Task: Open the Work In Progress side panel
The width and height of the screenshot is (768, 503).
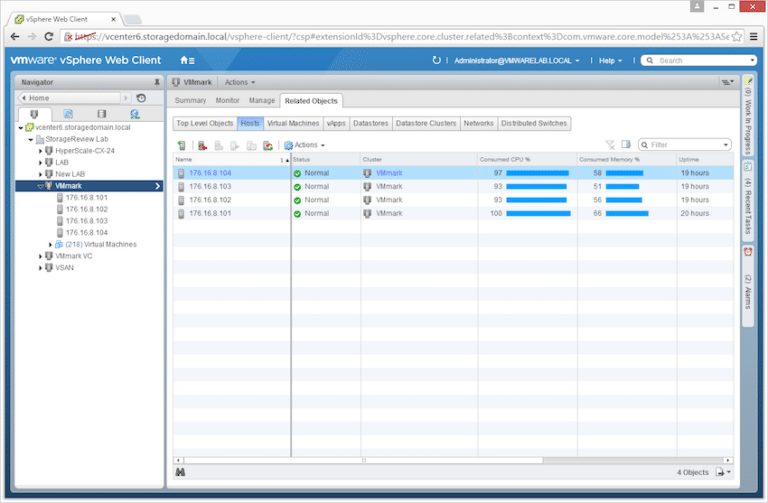Action: click(748, 116)
